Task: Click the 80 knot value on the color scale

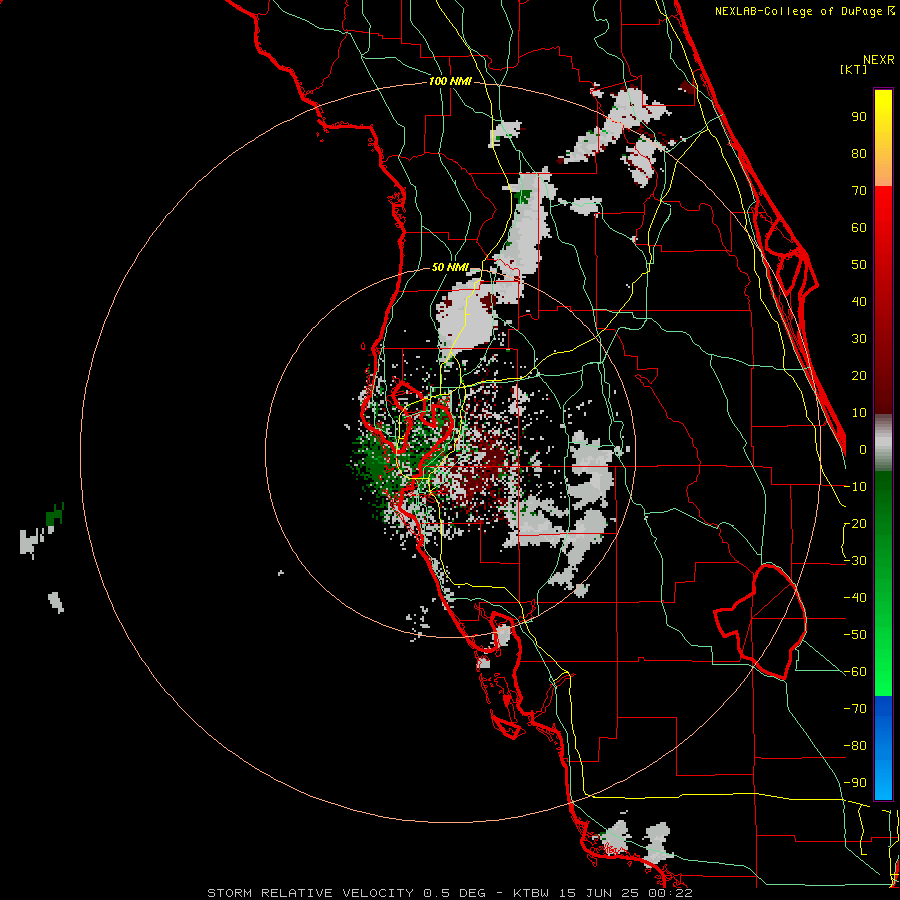Action: coord(859,153)
